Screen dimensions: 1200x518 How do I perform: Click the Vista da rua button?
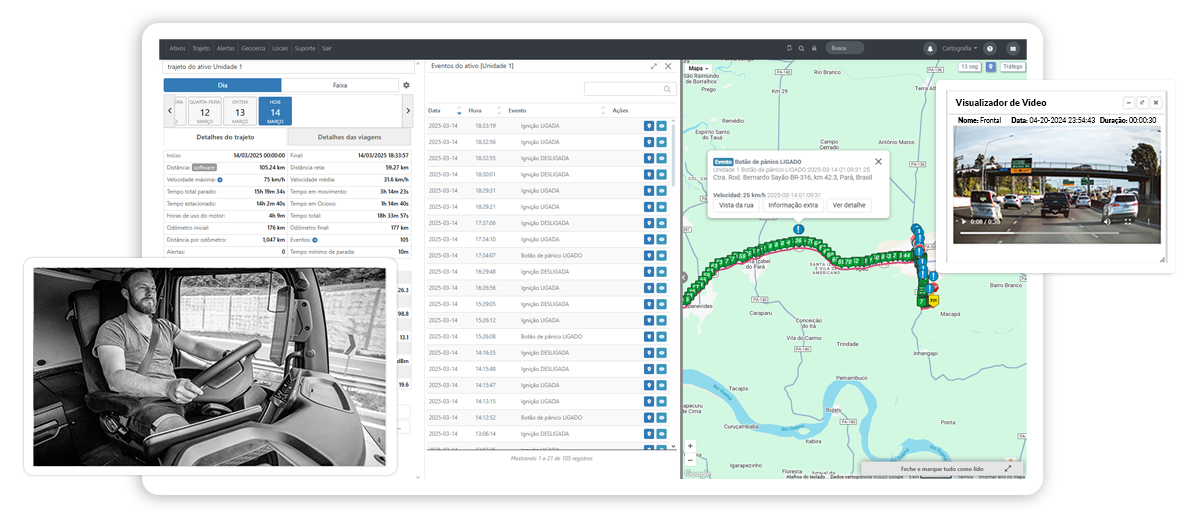[736, 205]
